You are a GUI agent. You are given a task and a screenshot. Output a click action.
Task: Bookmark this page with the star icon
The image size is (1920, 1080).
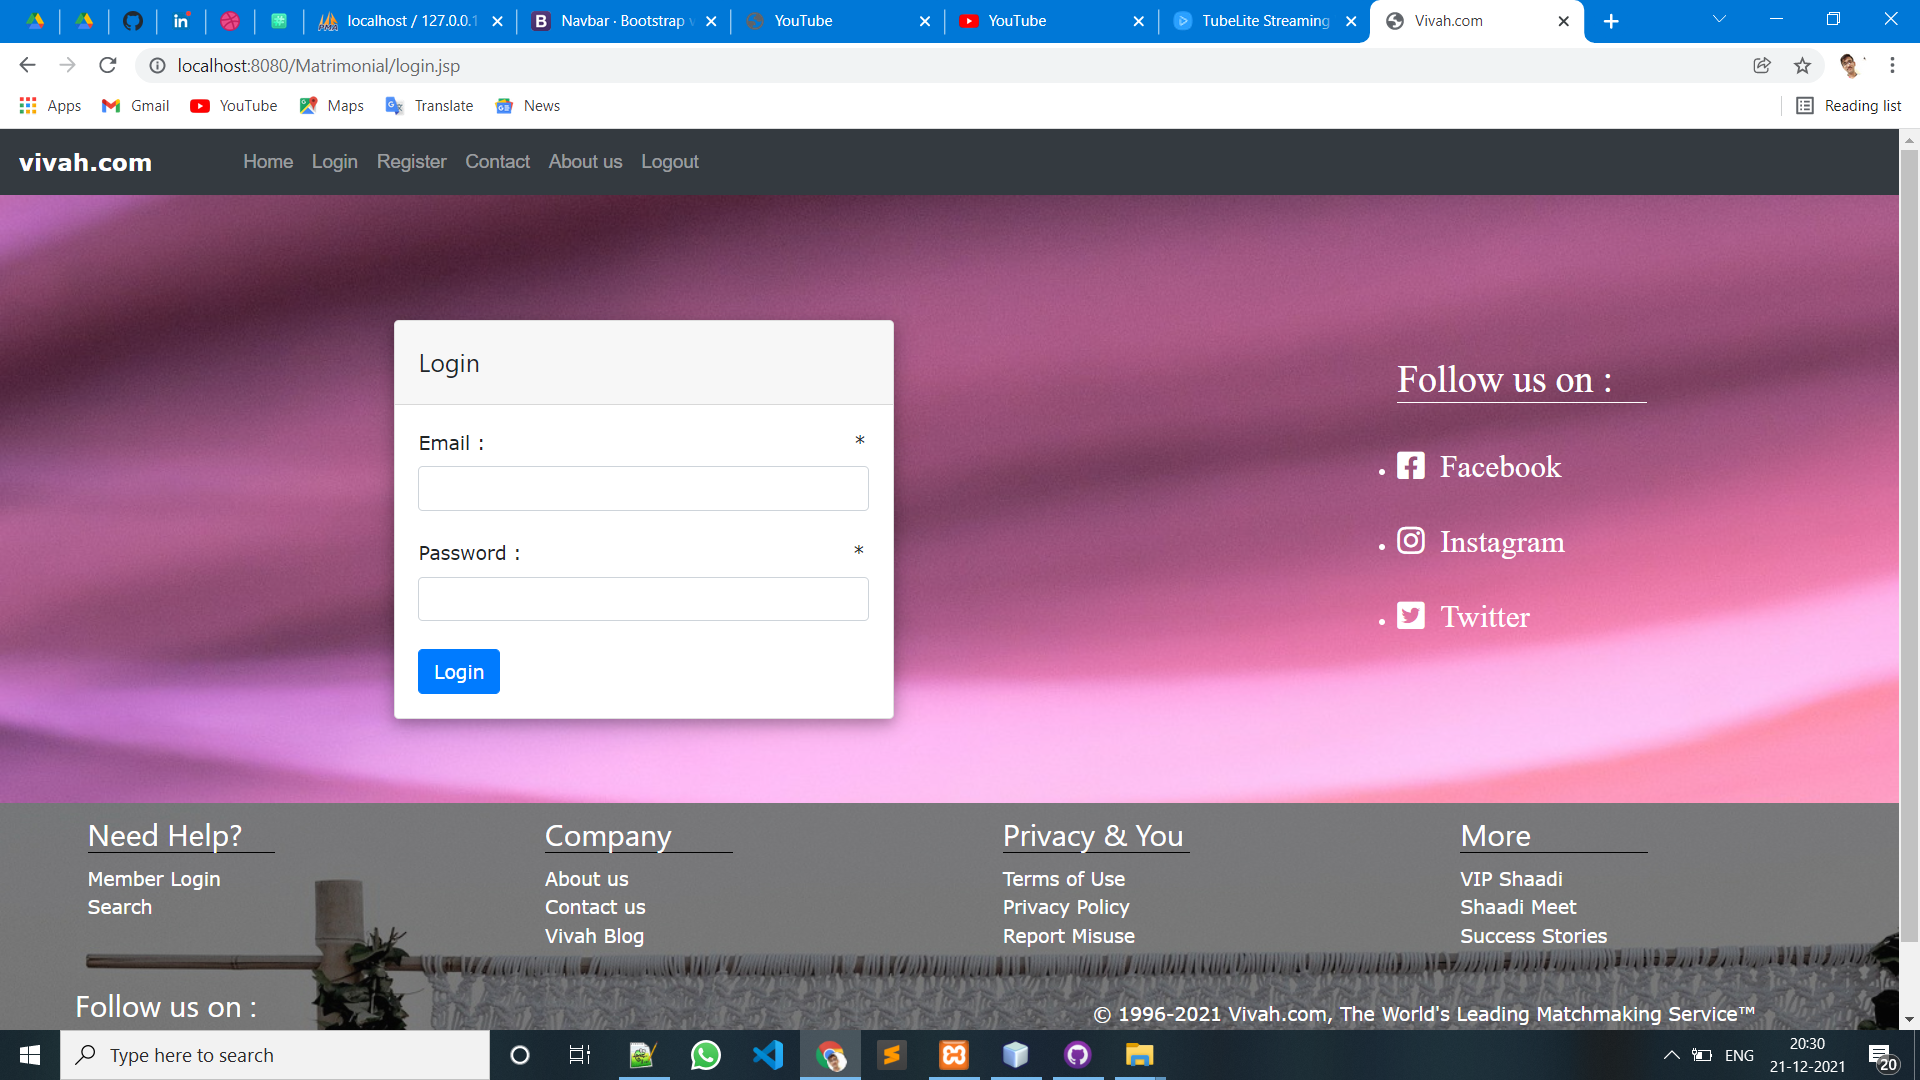(x=1802, y=66)
